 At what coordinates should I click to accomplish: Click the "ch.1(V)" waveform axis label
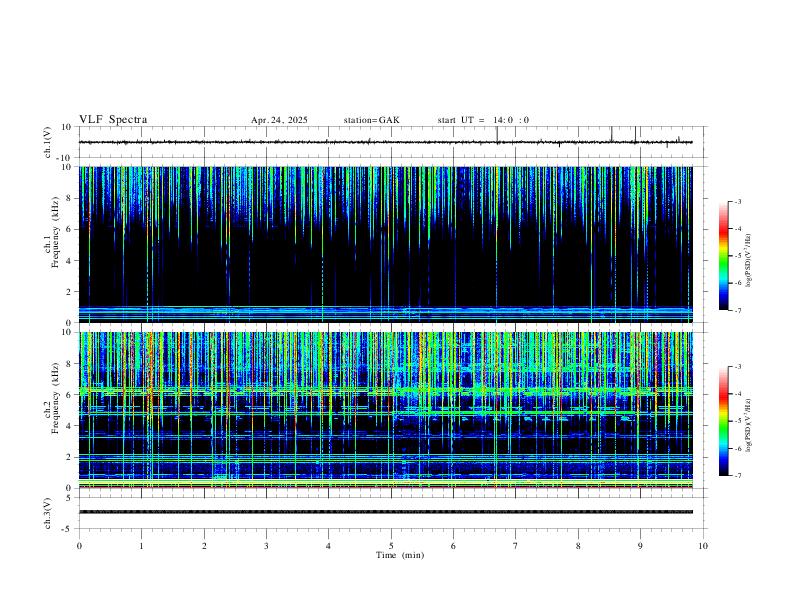(x=48, y=142)
